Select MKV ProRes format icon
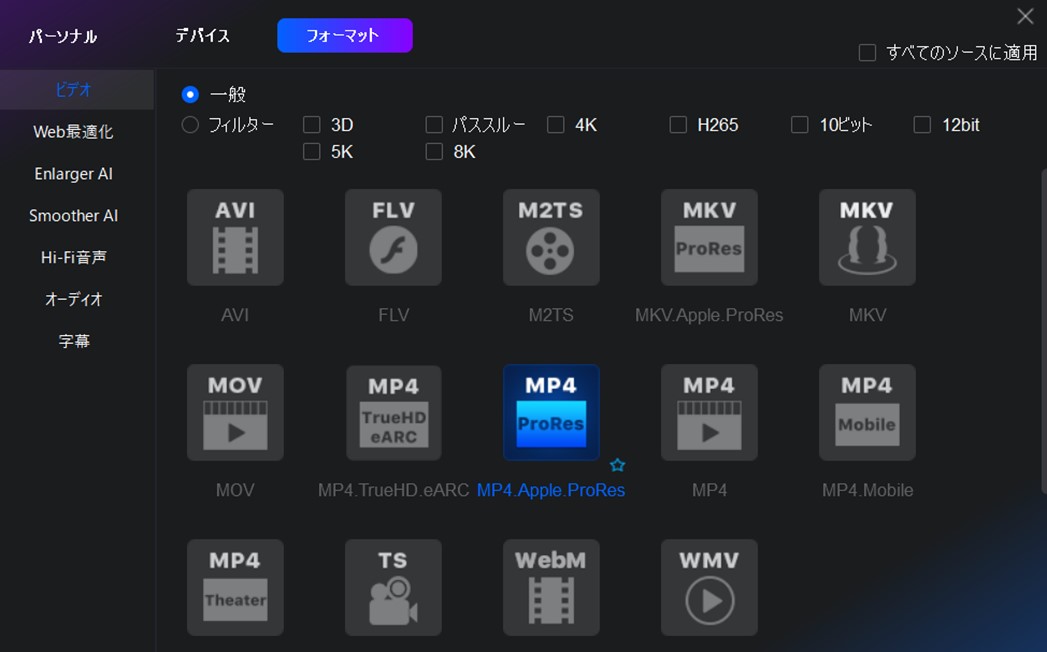The image size is (1047, 652). point(709,237)
